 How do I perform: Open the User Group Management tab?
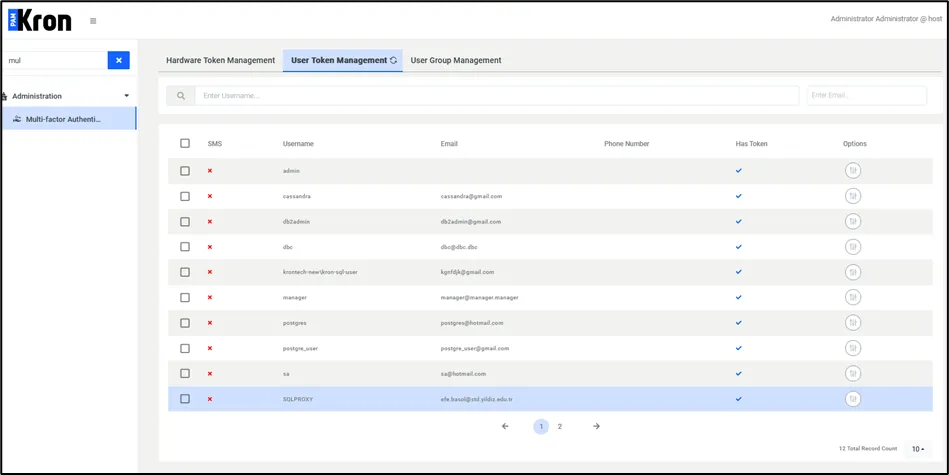(x=456, y=61)
